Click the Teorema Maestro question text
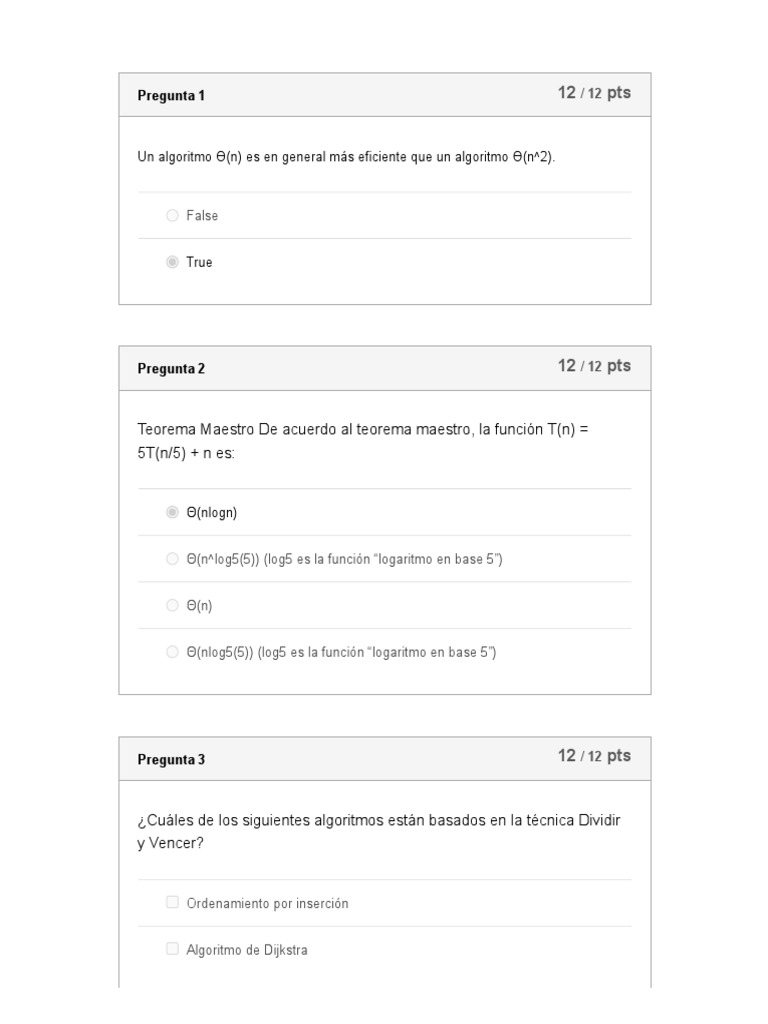The width and height of the screenshot is (768, 1024). (364, 440)
